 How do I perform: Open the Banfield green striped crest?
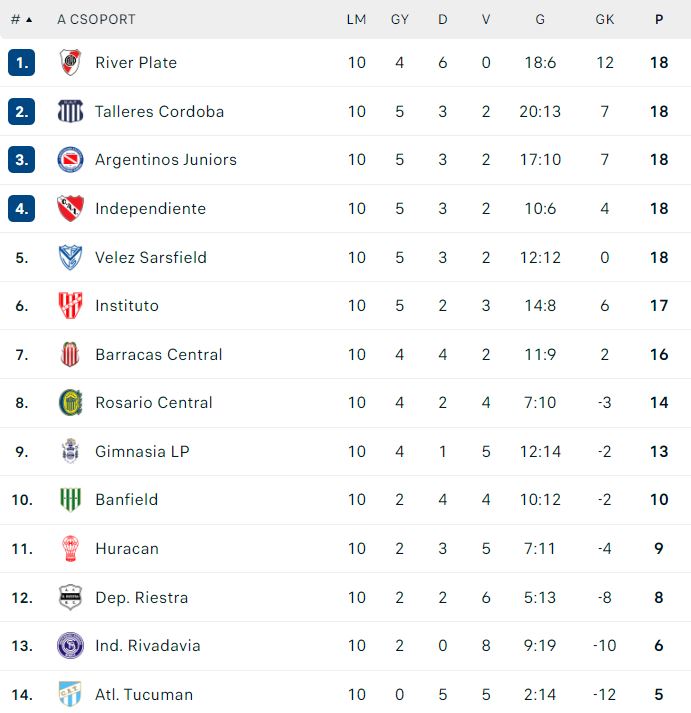[70, 499]
